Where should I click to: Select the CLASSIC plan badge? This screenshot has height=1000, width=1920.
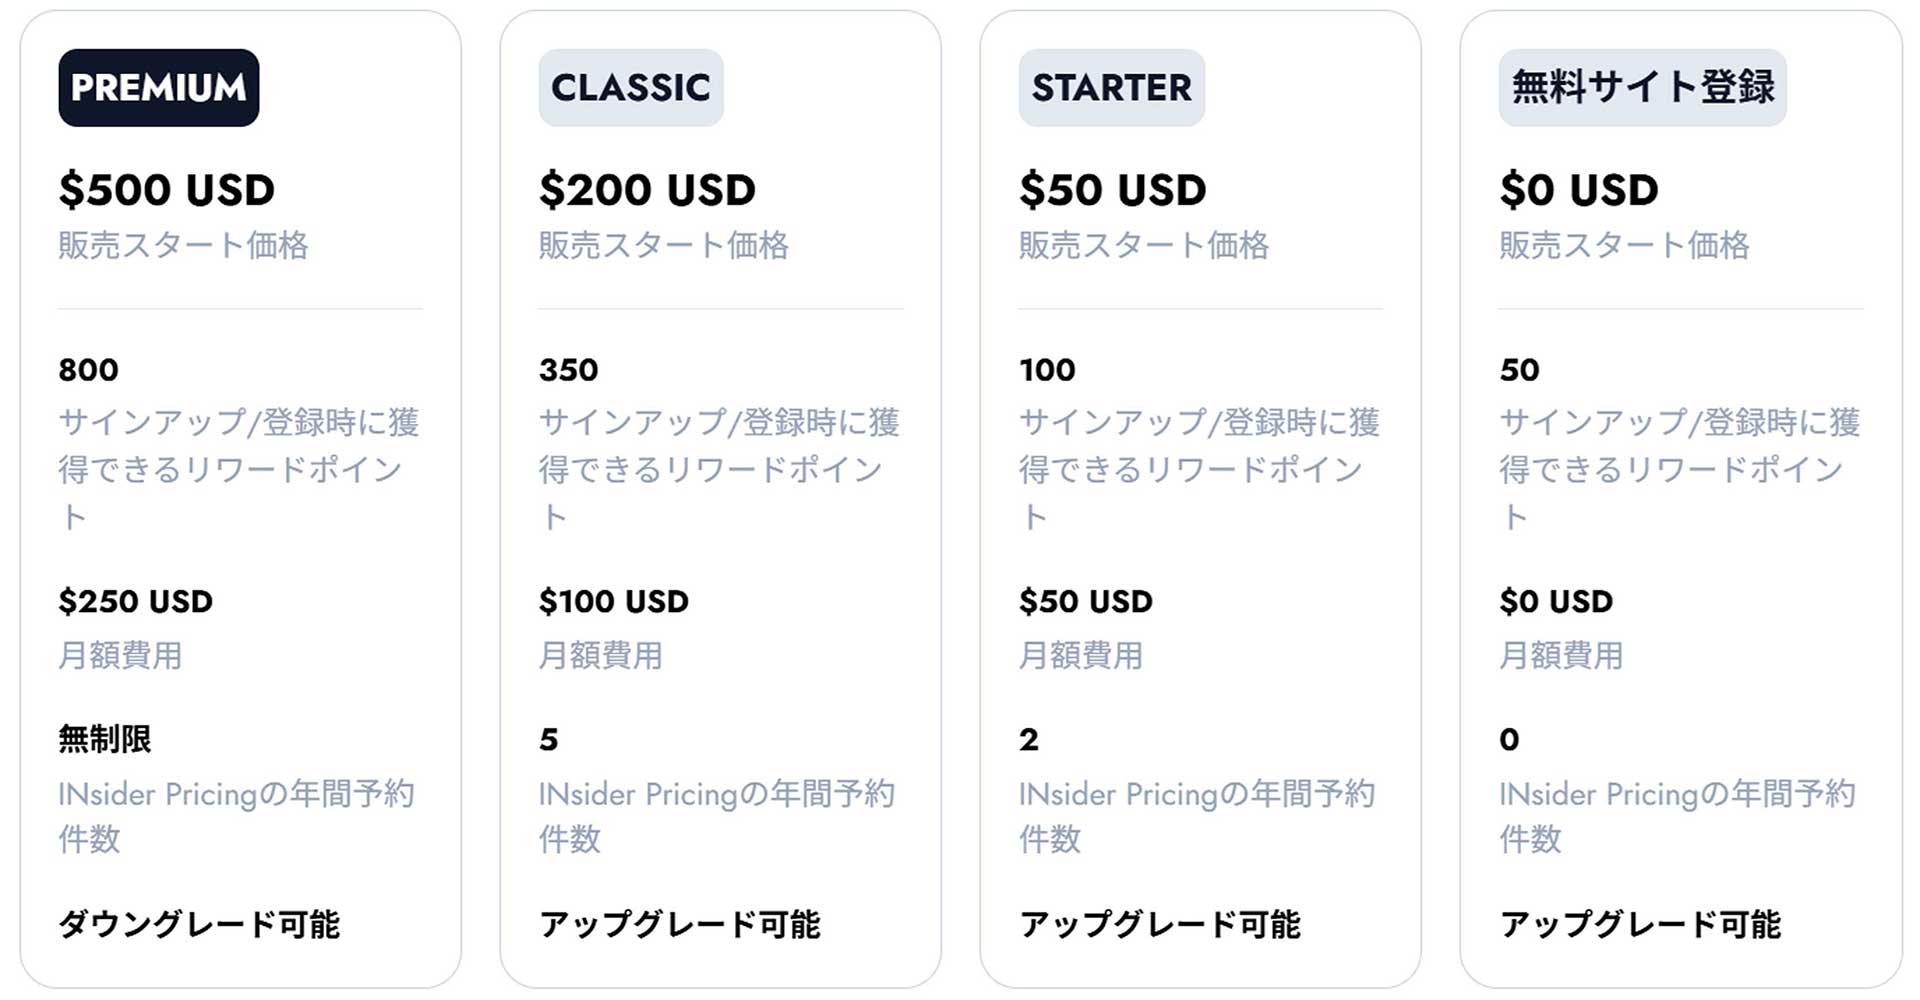coord(631,88)
